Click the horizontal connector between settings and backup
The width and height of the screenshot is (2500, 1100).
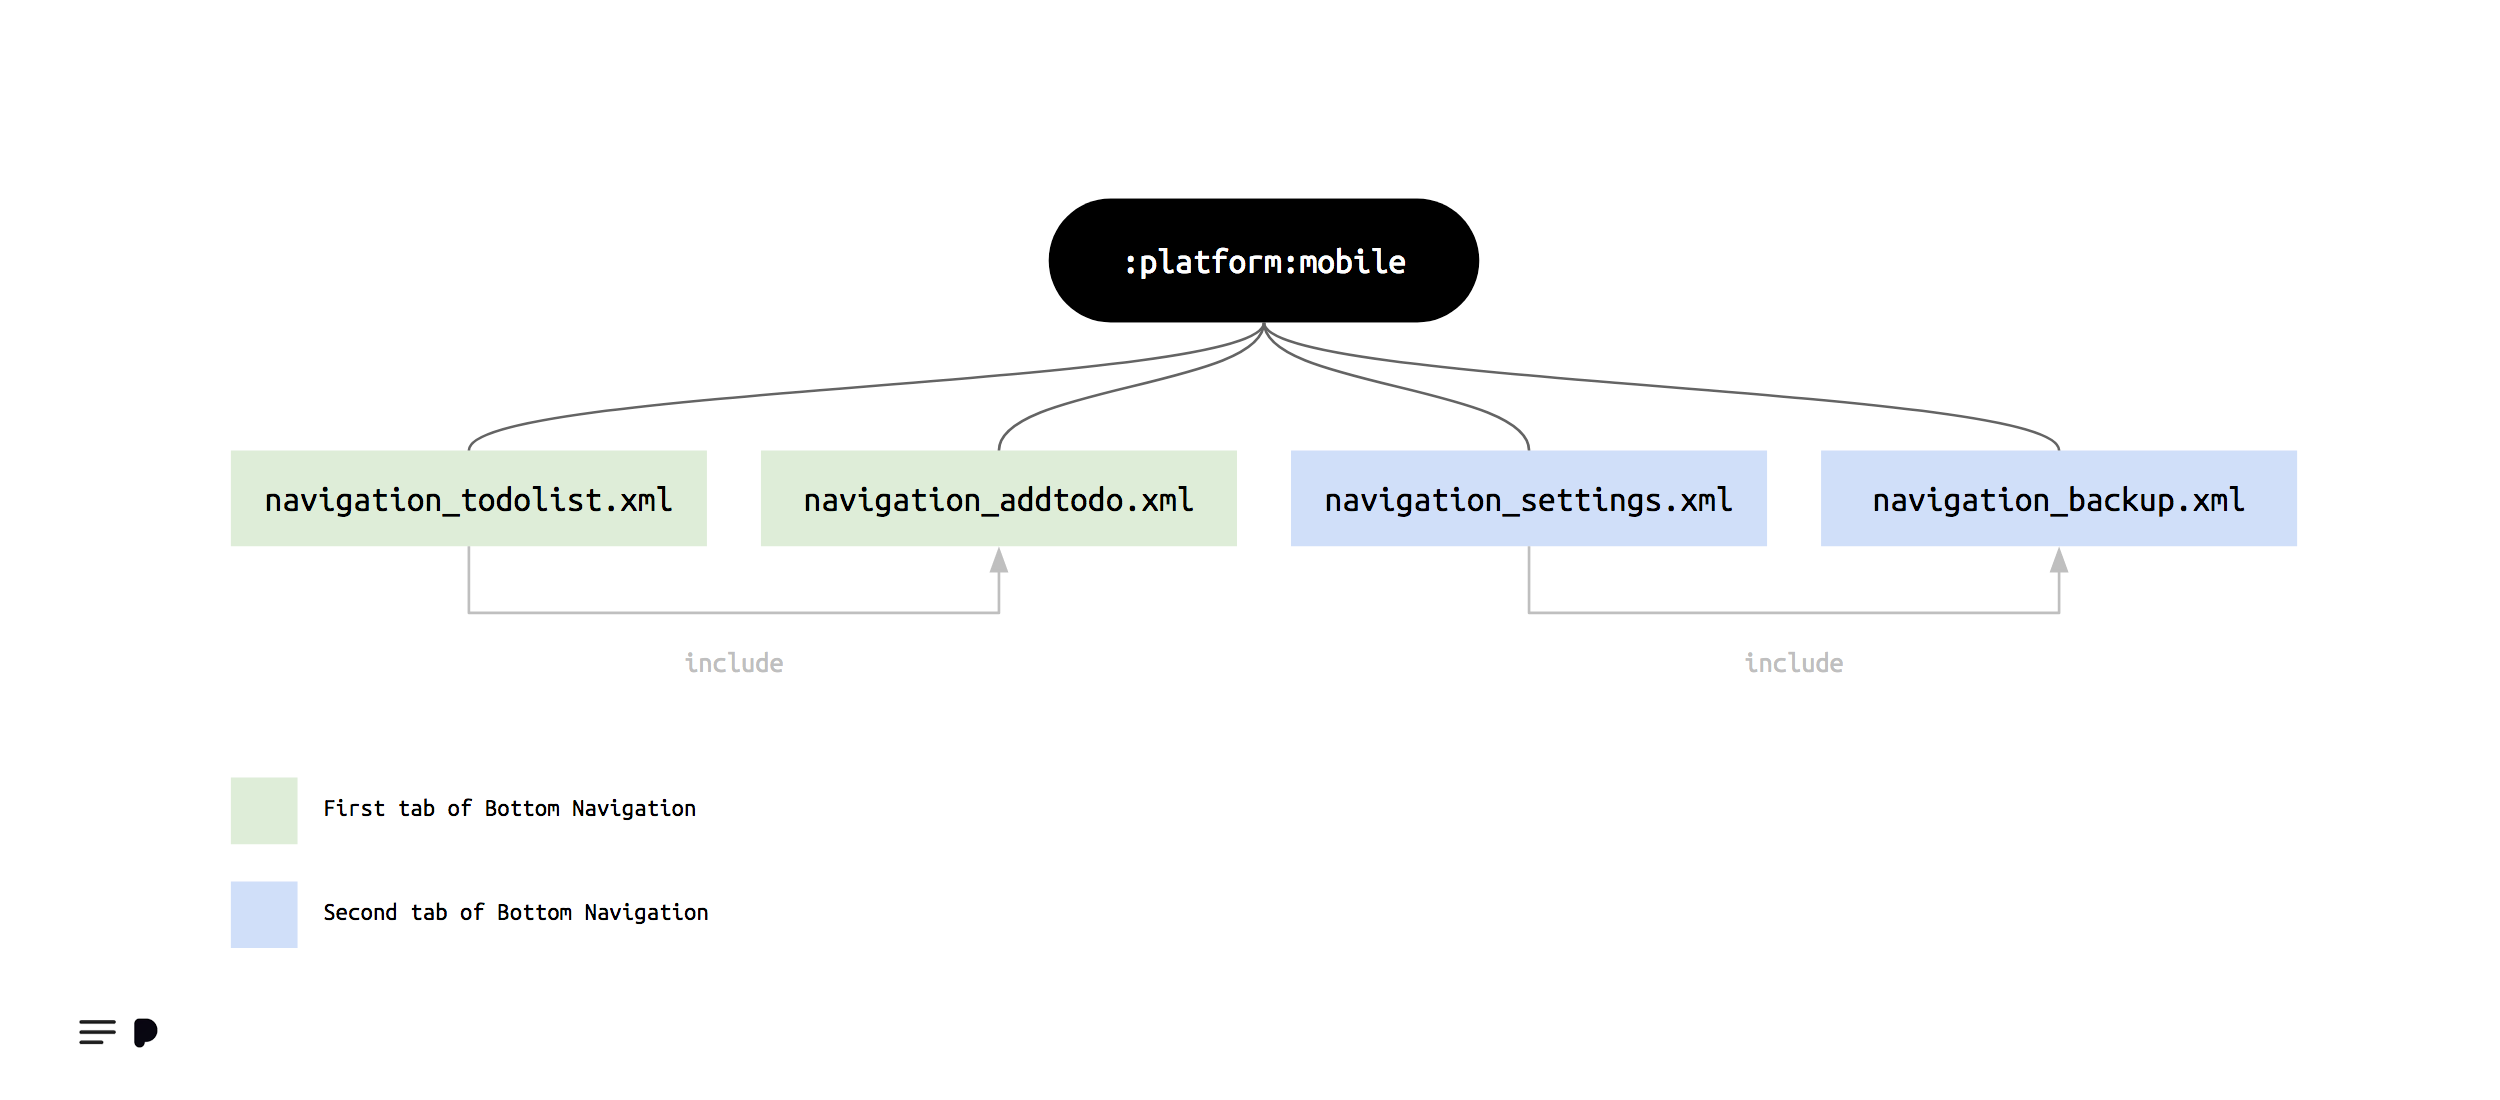click(1794, 613)
